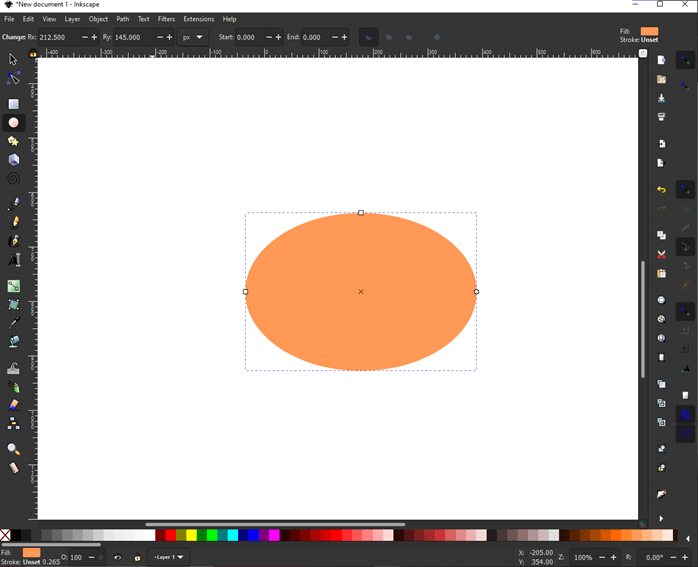Select the Star and polygon tool
Image resolution: width=698 pixels, height=567 pixels.
13,142
